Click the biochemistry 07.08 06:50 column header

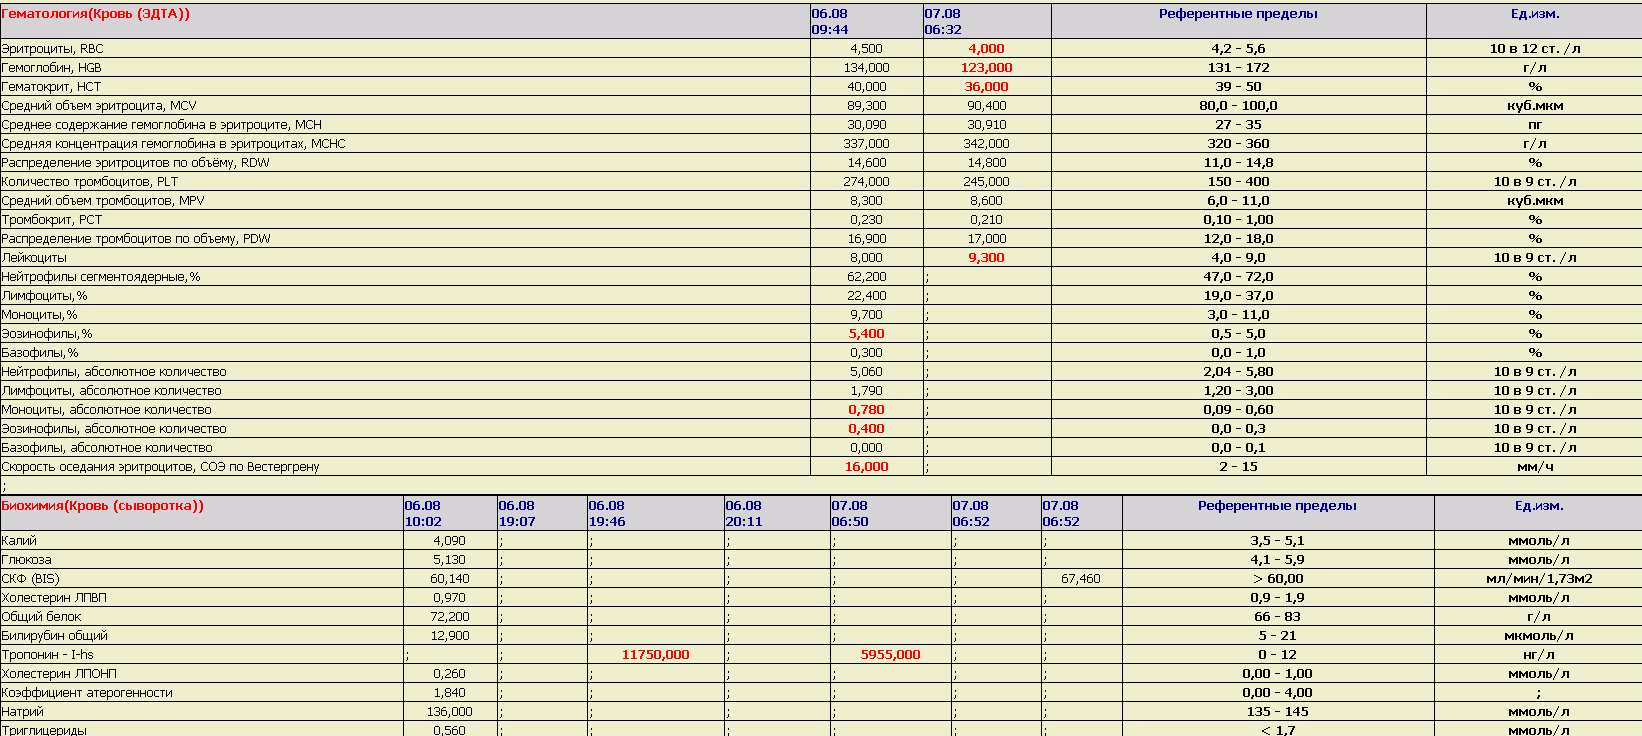(x=850, y=513)
